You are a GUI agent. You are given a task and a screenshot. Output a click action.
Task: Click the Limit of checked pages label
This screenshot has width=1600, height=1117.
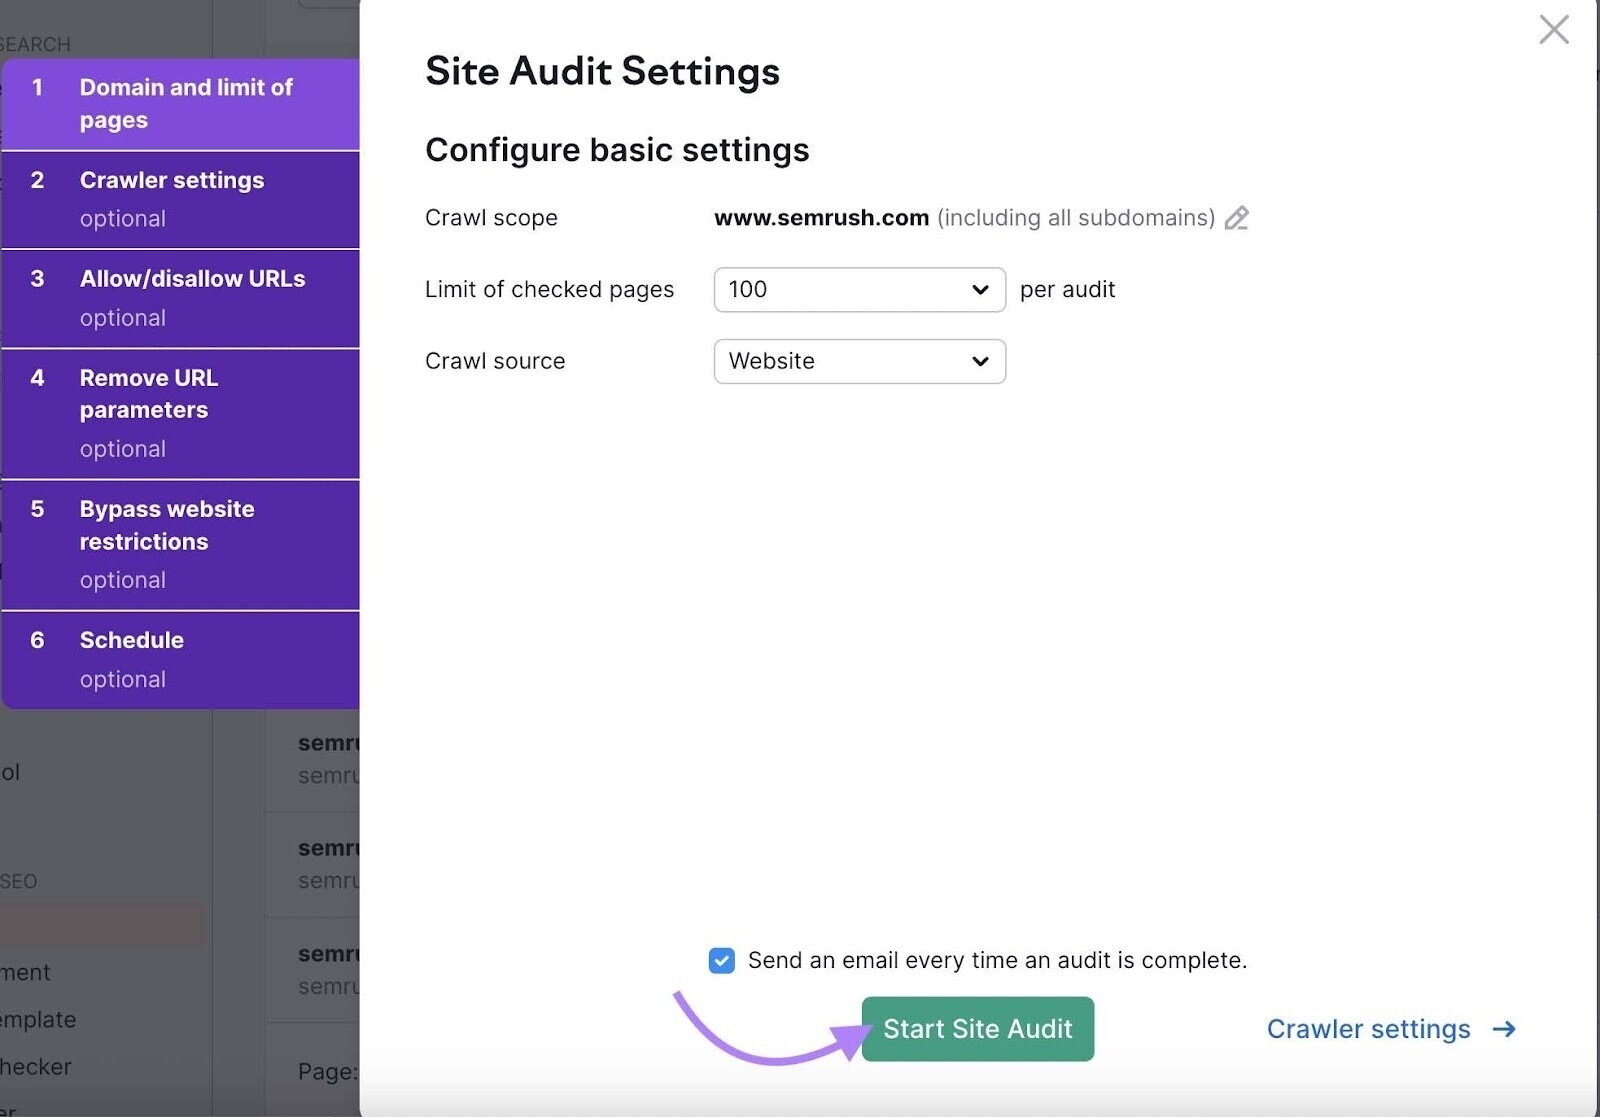point(549,289)
